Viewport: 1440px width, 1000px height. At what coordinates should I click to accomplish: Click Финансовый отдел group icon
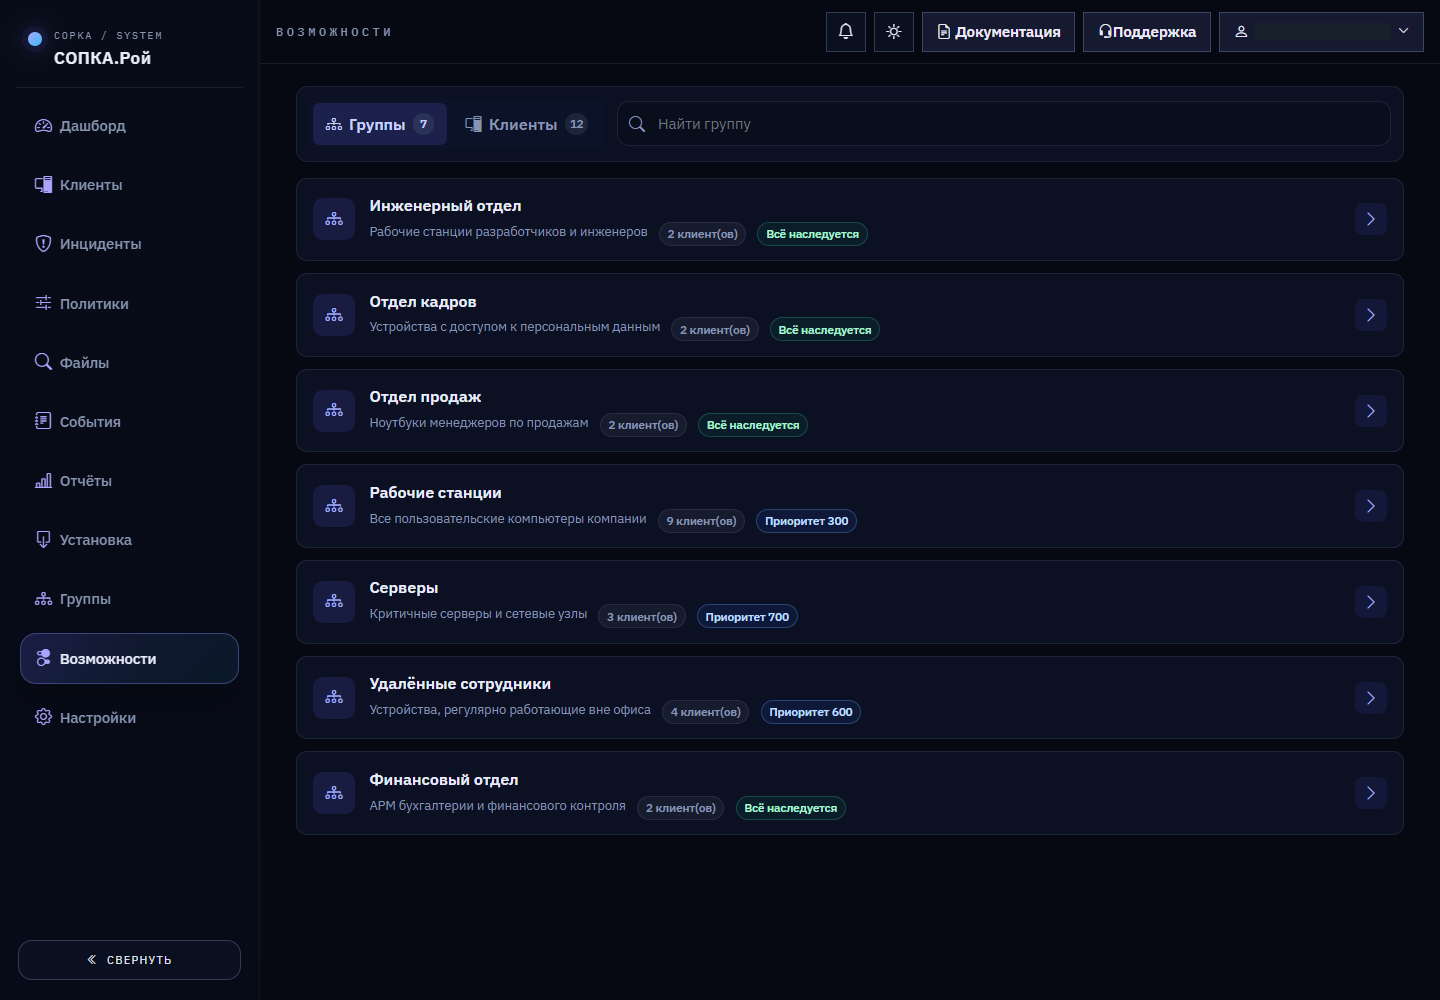334,793
